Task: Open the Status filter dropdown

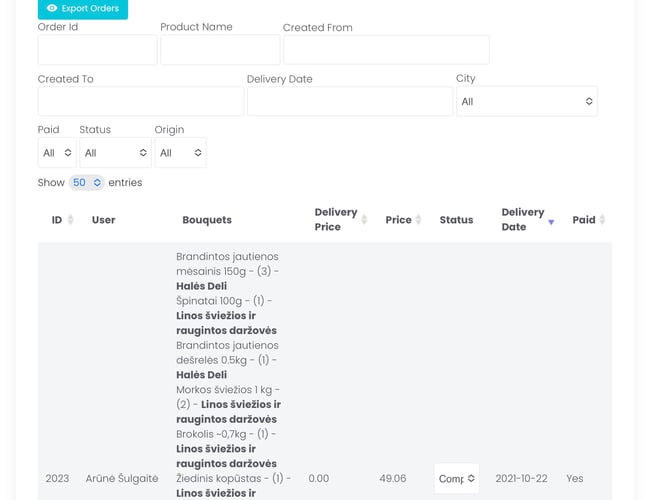Action: coord(115,153)
